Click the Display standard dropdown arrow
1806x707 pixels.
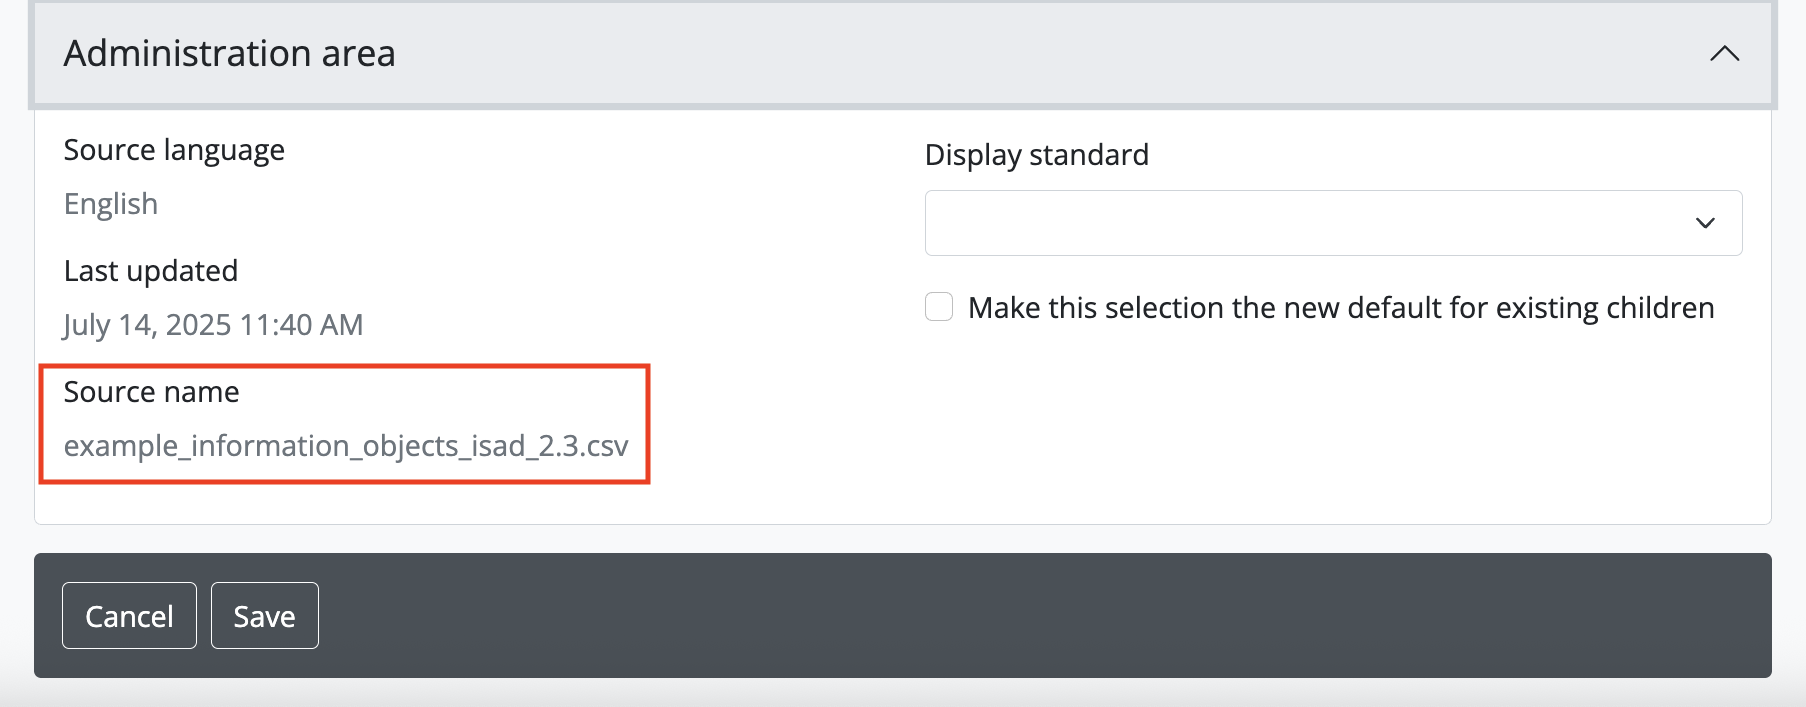pos(1705,223)
